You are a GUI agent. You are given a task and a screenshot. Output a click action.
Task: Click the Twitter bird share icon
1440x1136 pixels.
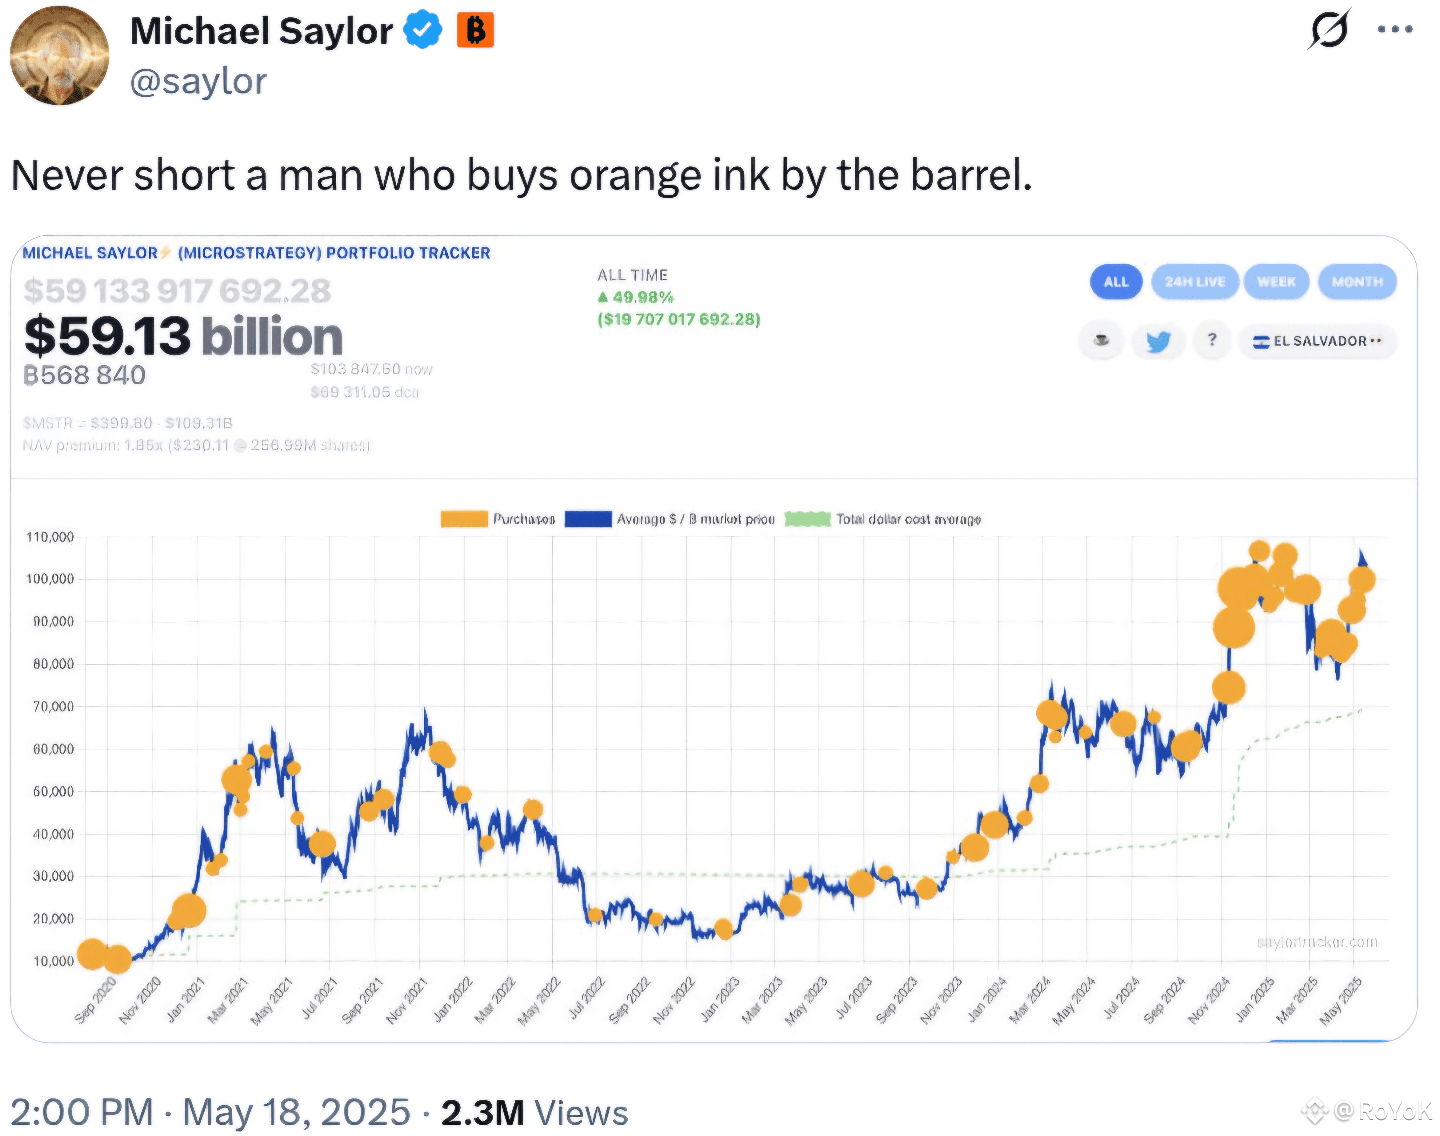(1158, 341)
